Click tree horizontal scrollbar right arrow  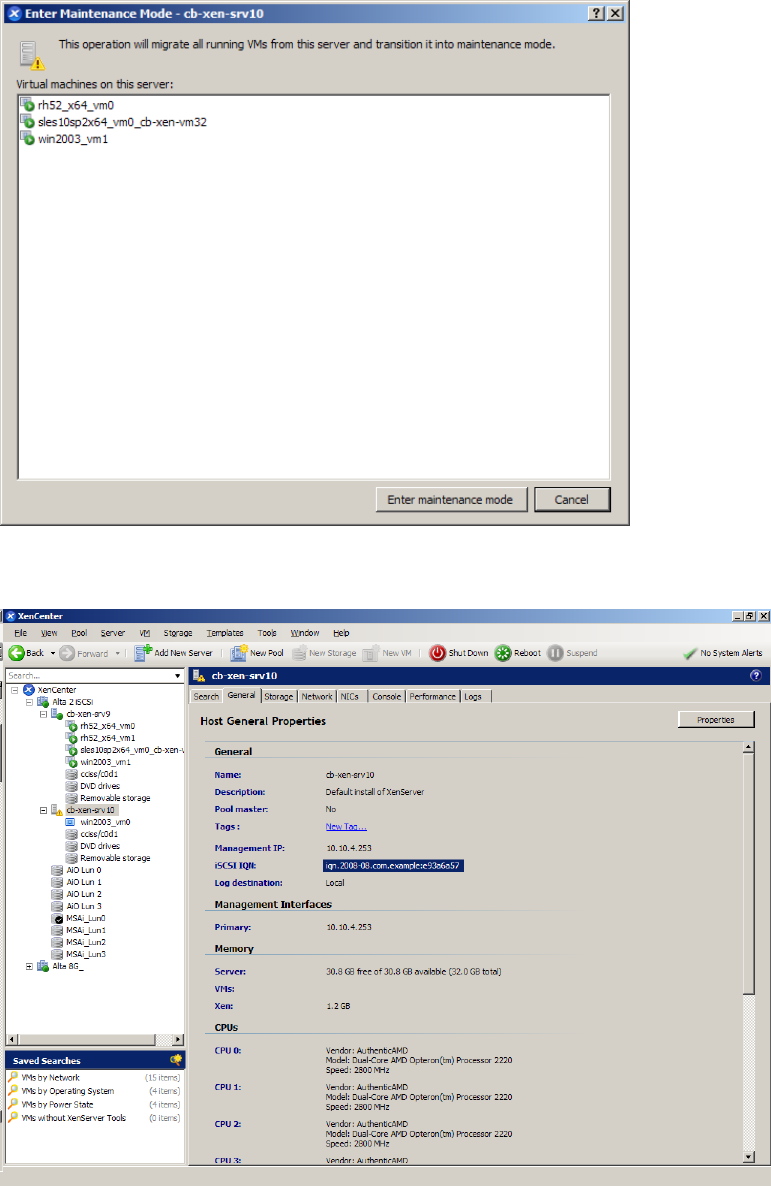179,1039
